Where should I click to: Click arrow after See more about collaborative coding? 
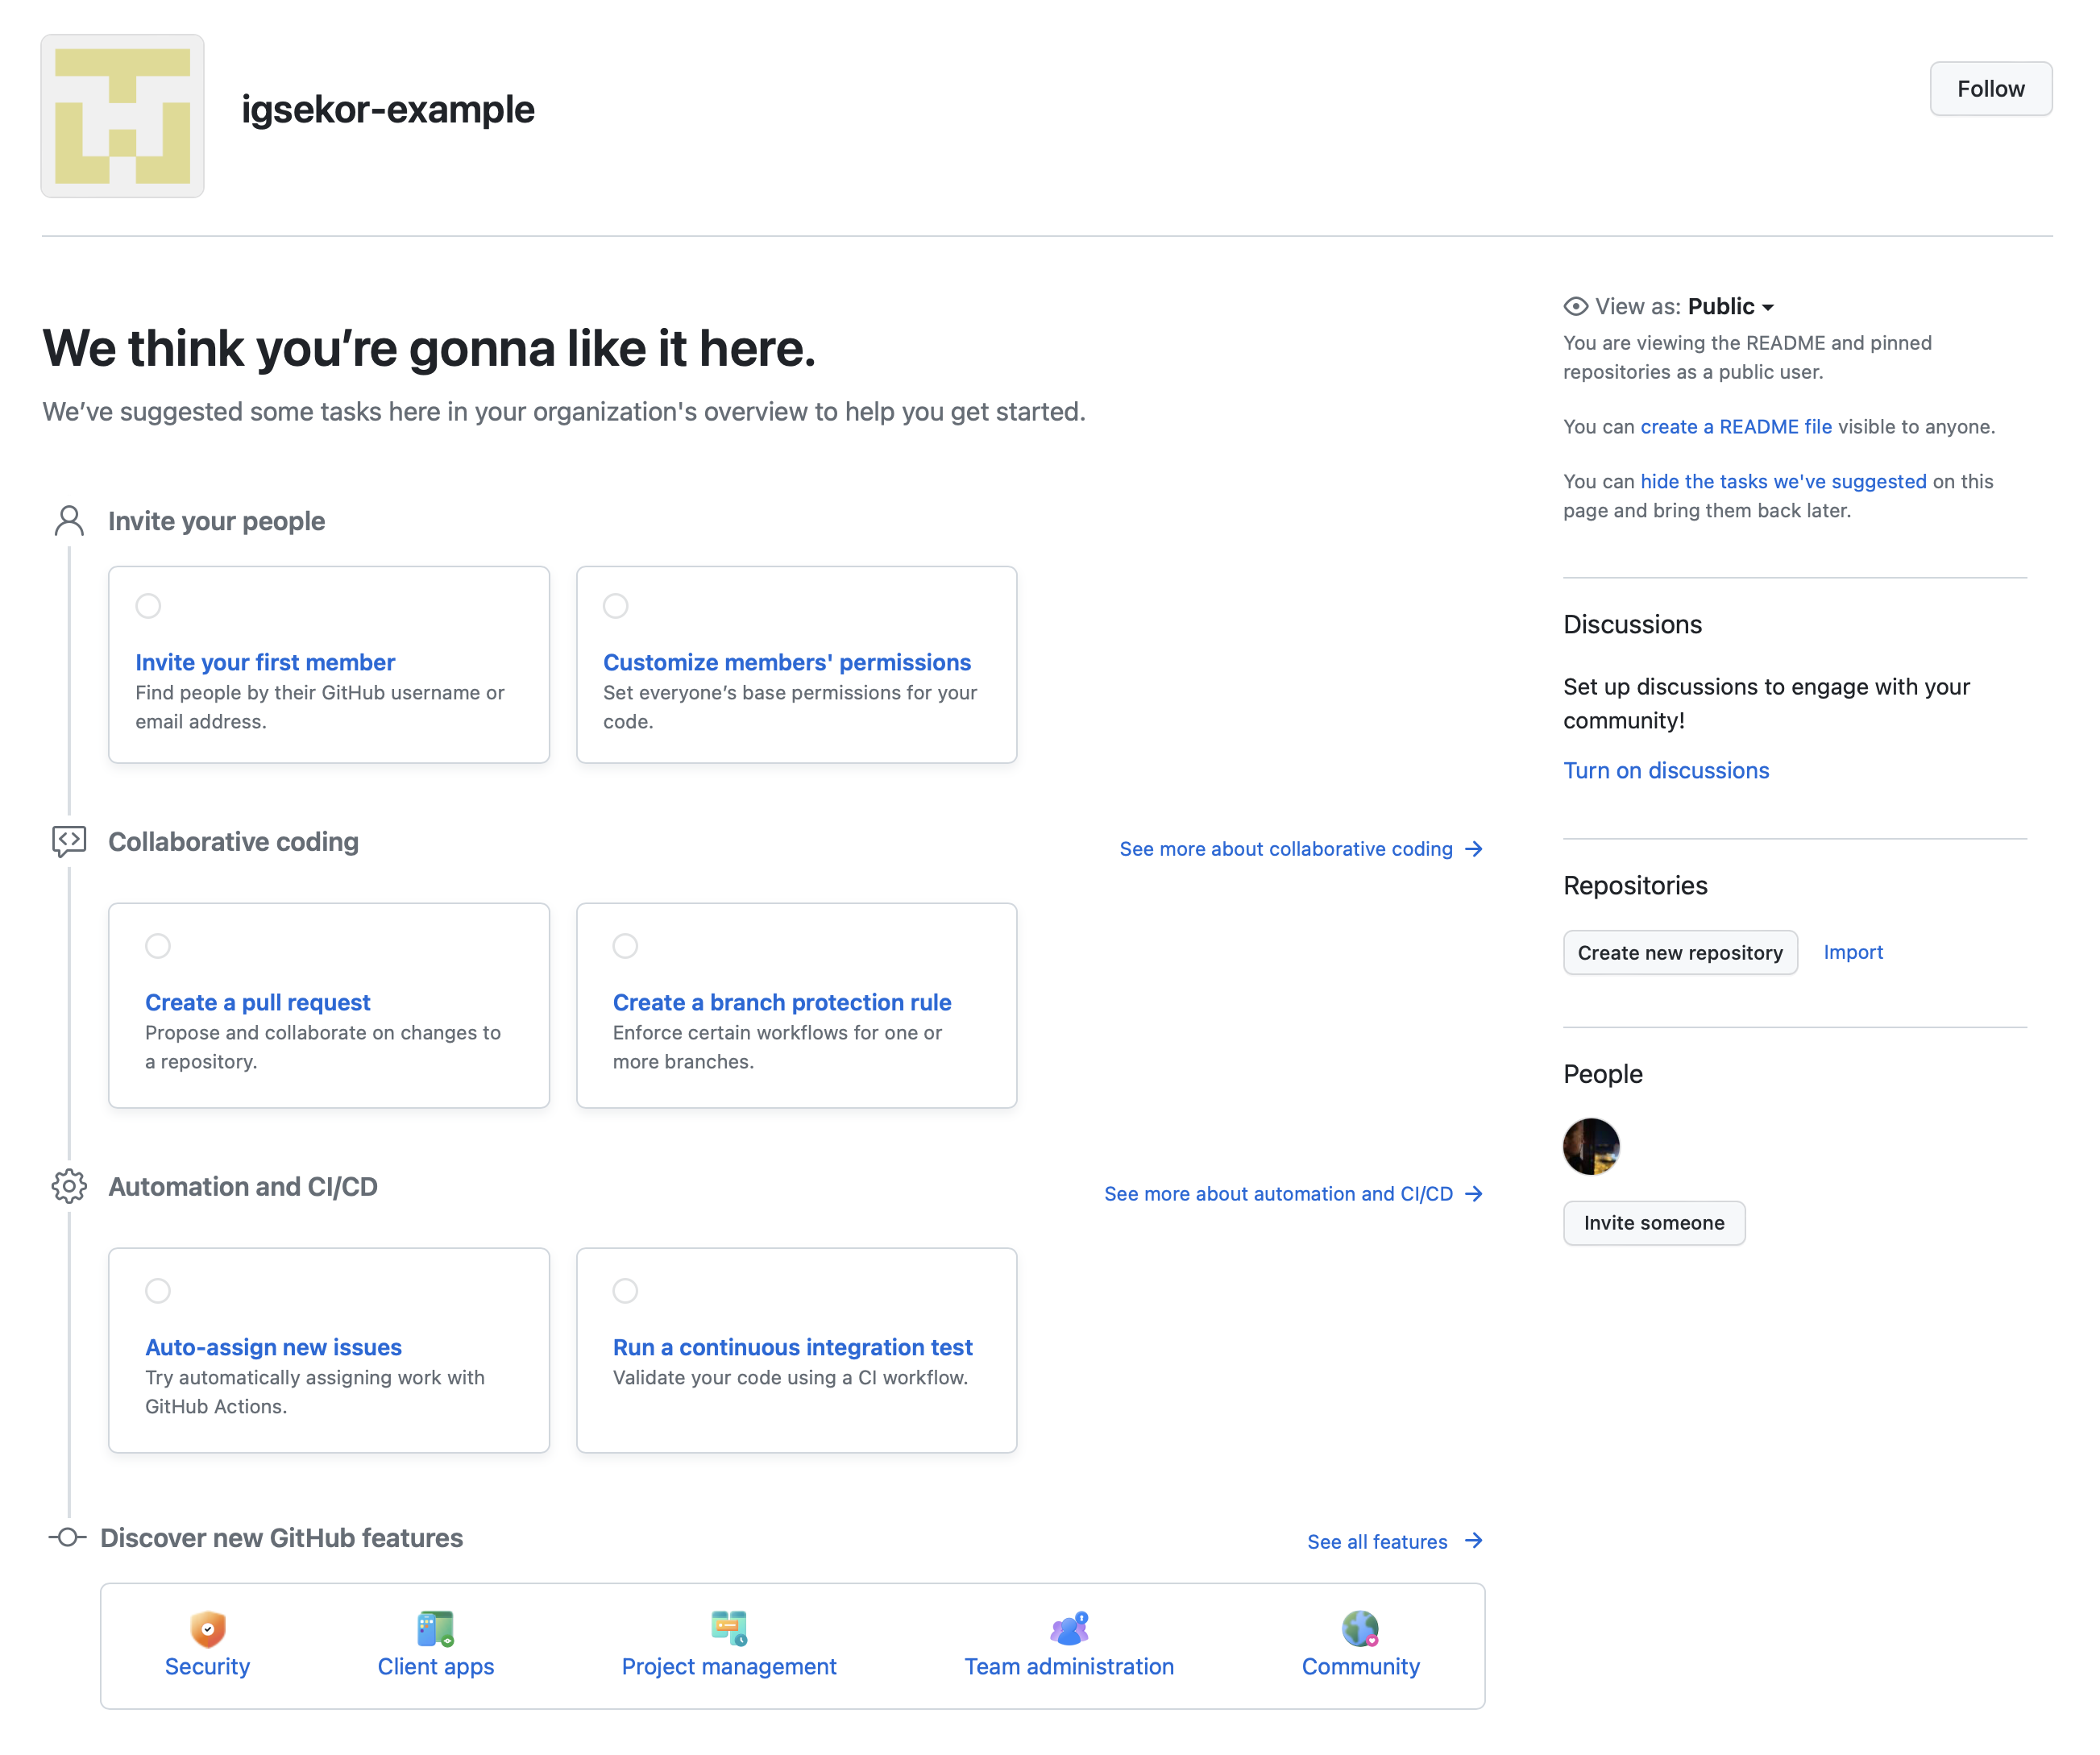[x=1473, y=849]
